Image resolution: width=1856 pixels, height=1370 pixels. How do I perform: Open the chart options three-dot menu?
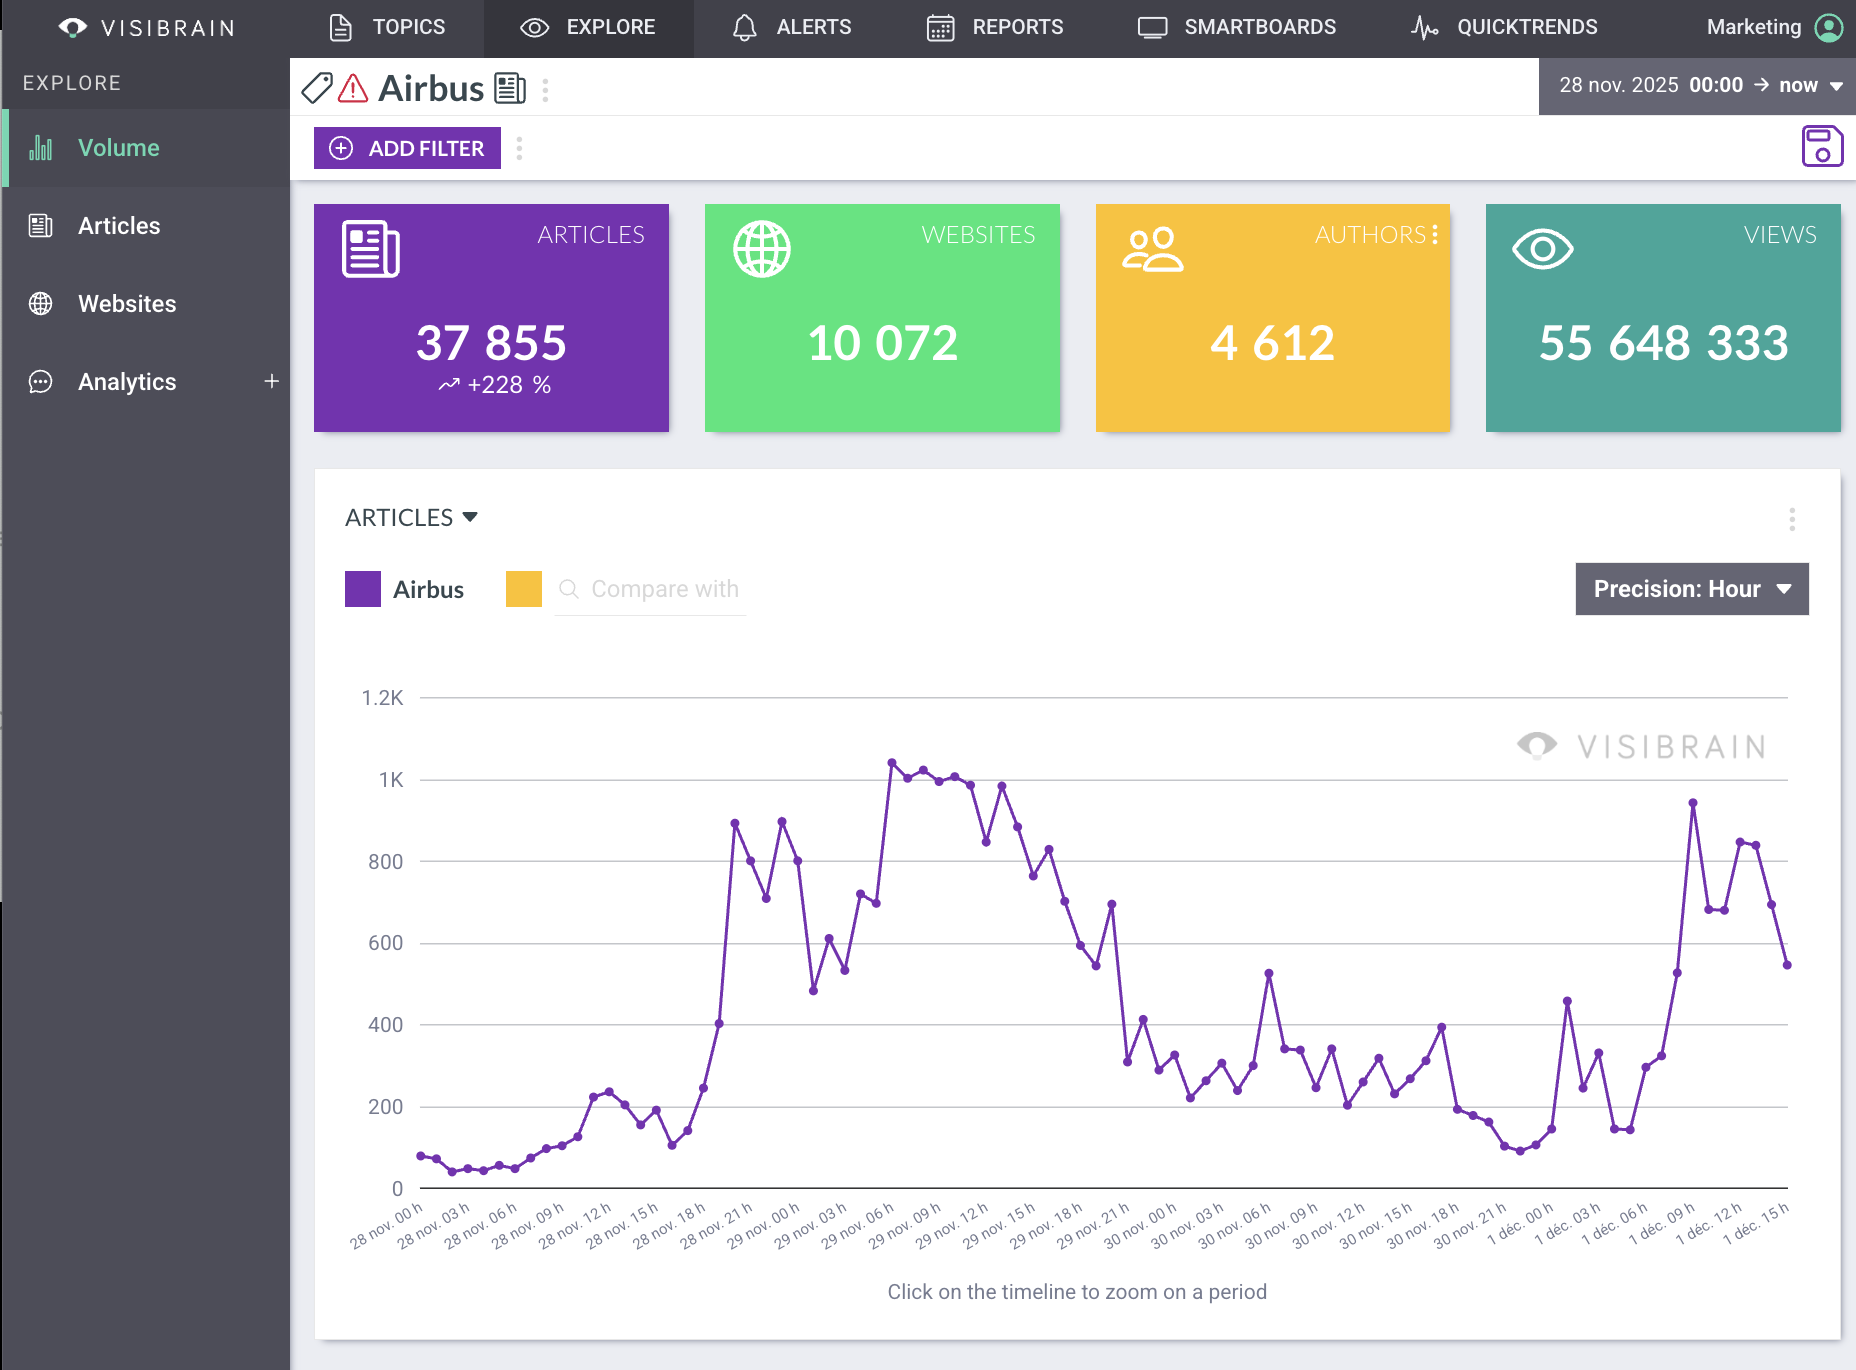pyautogui.click(x=1791, y=519)
